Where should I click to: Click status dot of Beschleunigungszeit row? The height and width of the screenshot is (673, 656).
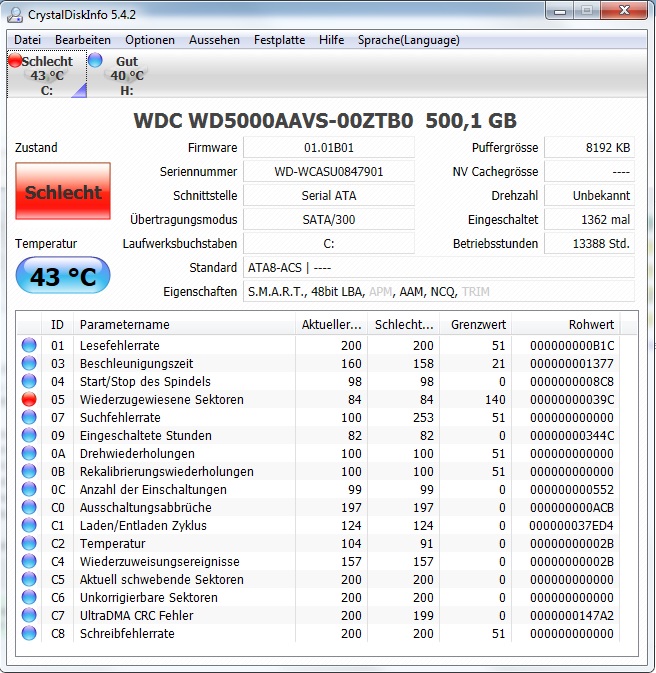tap(29, 363)
